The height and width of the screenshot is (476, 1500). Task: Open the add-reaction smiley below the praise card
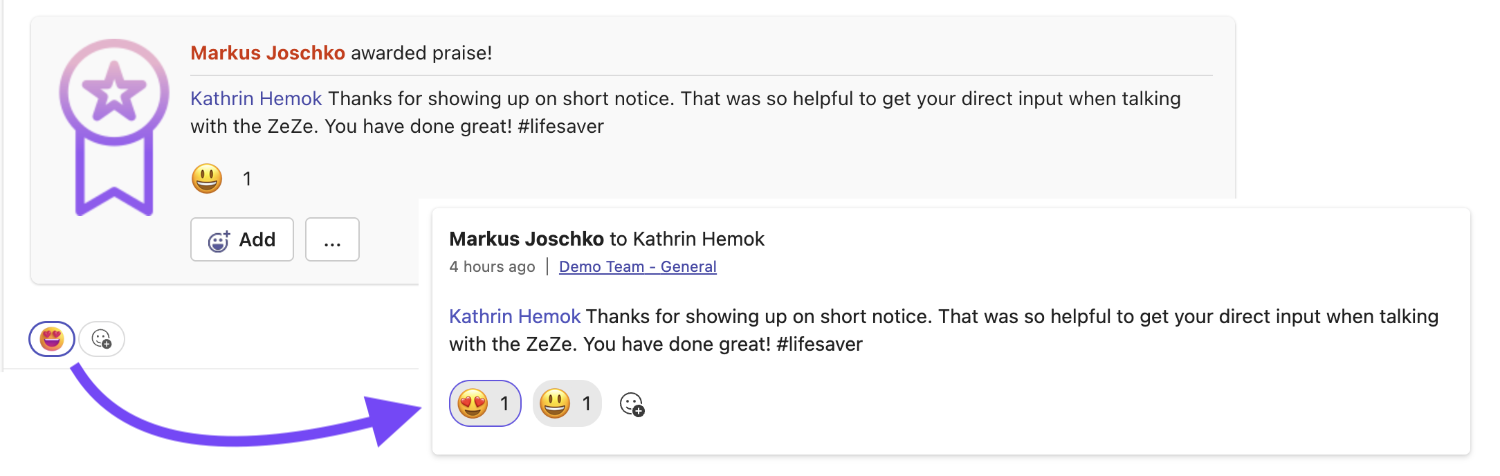point(102,340)
